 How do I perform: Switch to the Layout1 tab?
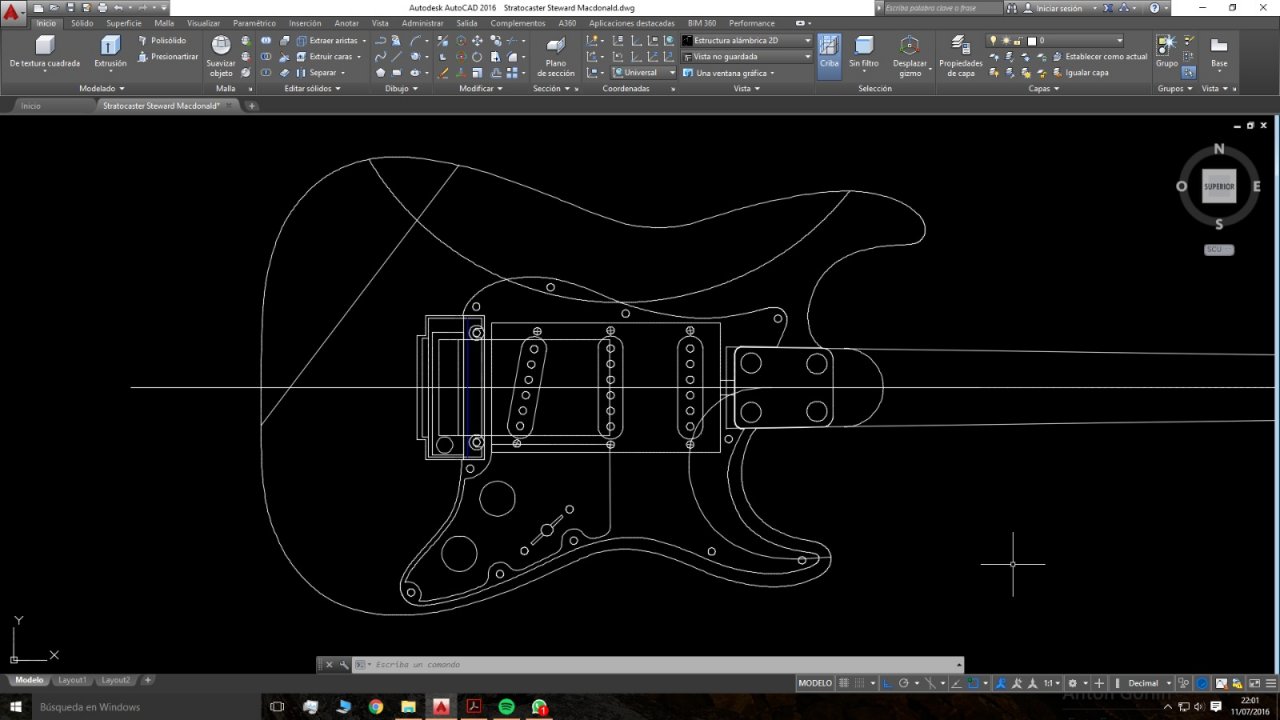point(72,680)
